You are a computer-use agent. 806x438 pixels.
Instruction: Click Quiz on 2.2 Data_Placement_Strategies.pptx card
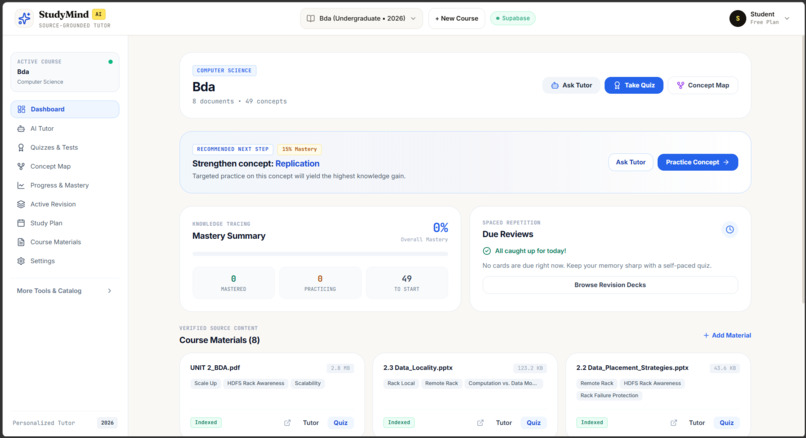[x=726, y=423]
